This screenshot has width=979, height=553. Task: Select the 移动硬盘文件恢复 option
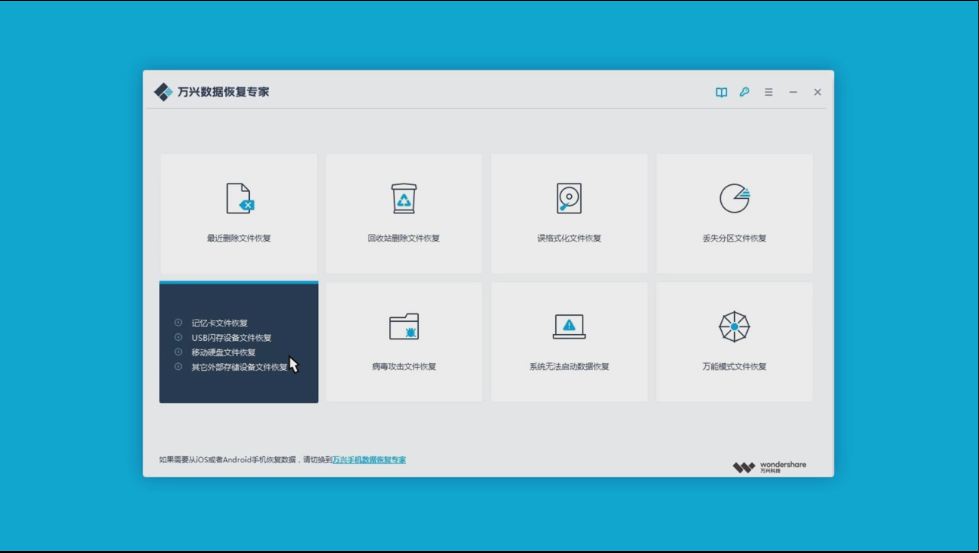click(x=223, y=352)
